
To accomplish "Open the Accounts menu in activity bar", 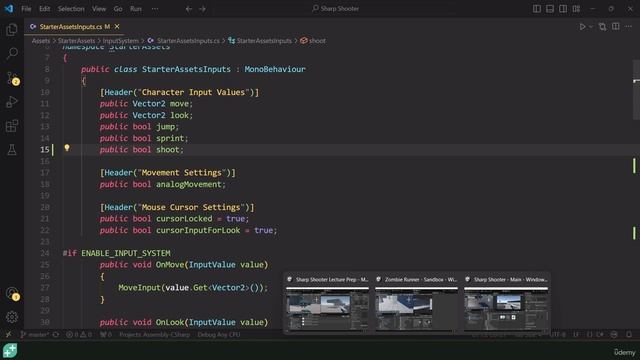I will tap(12, 293).
